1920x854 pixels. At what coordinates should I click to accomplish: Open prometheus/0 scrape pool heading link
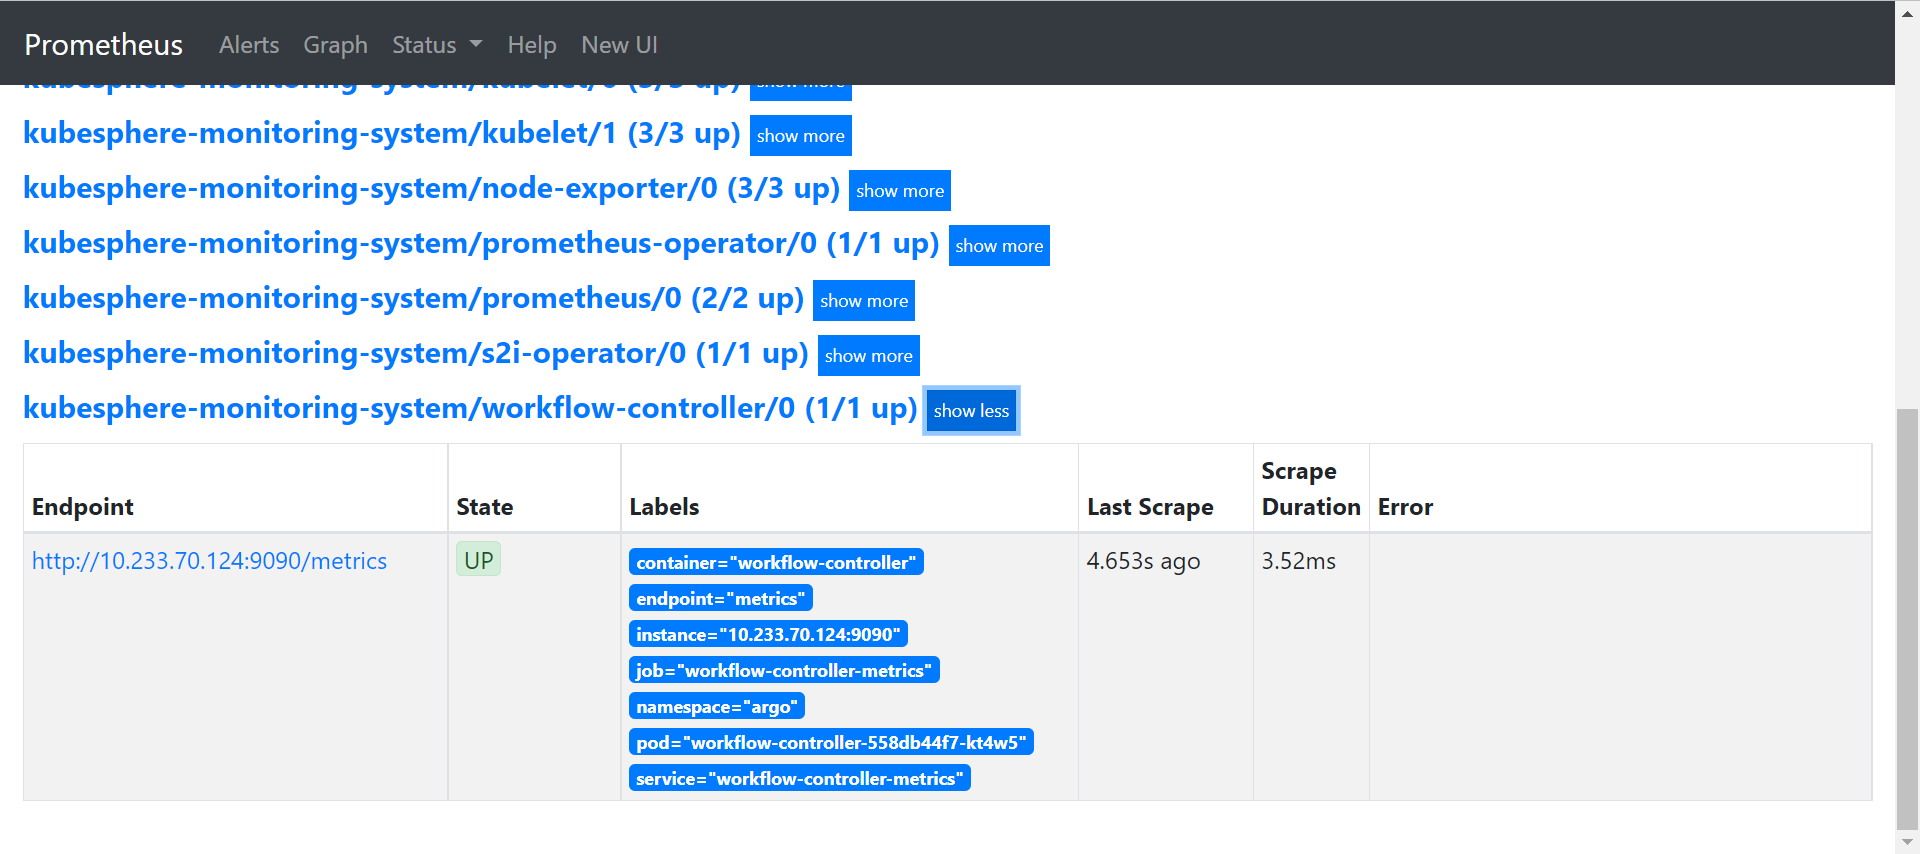[414, 298]
